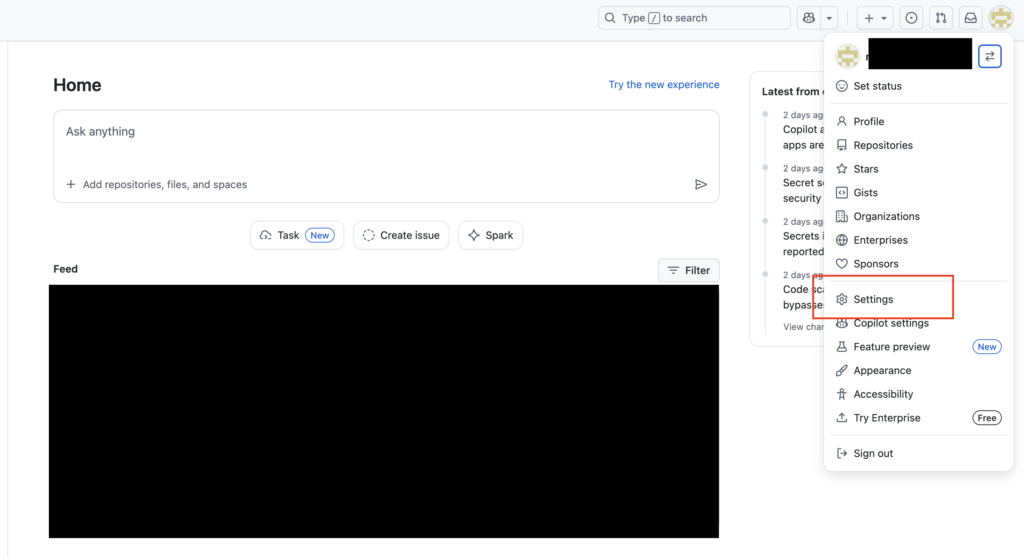Screen dimensions: 1024x557
Task: Click the account switcher arrows button
Action: (990, 57)
